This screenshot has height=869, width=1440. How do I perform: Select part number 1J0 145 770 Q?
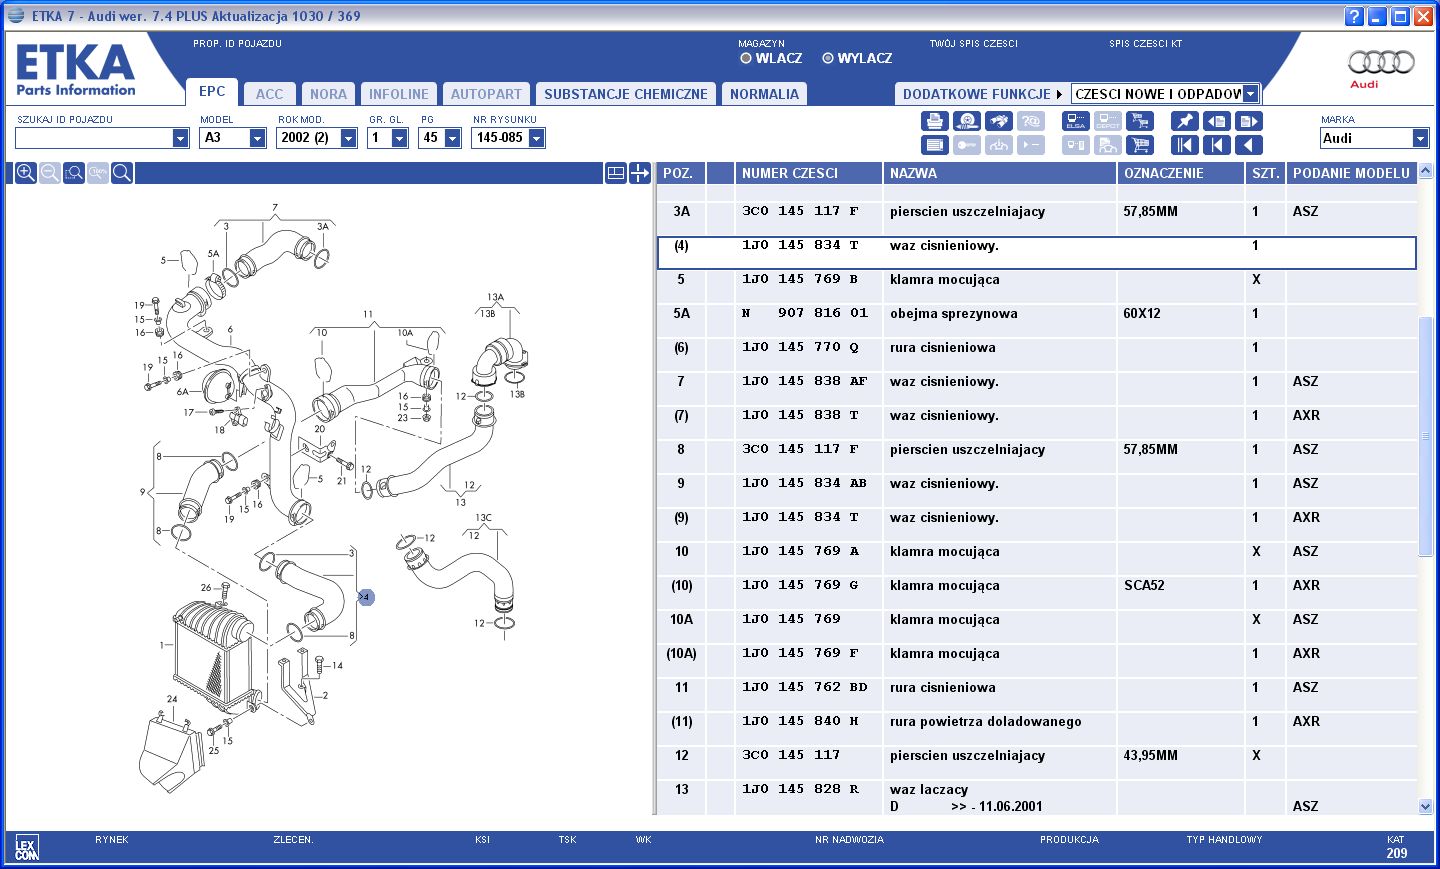pyautogui.click(x=800, y=347)
